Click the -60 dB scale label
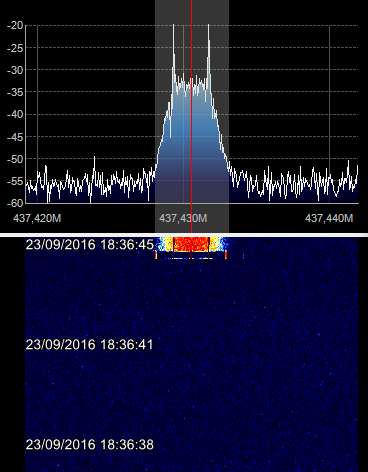This screenshot has width=368, height=472. [15, 203]
